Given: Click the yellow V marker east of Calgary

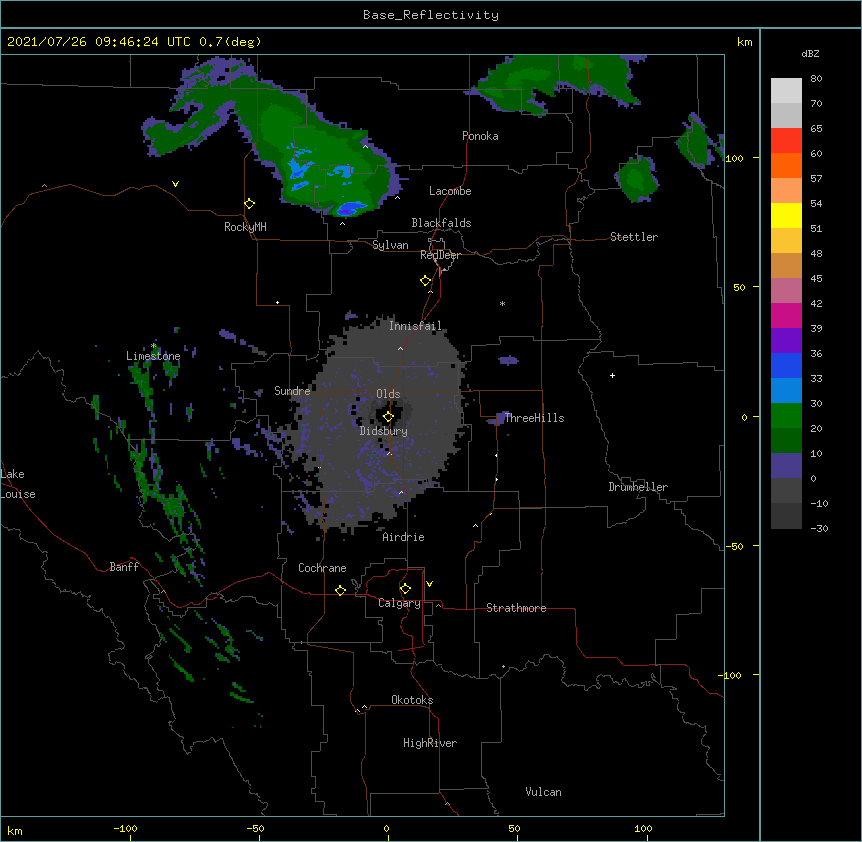Looking at the screenshot, I should coord(429,584).
